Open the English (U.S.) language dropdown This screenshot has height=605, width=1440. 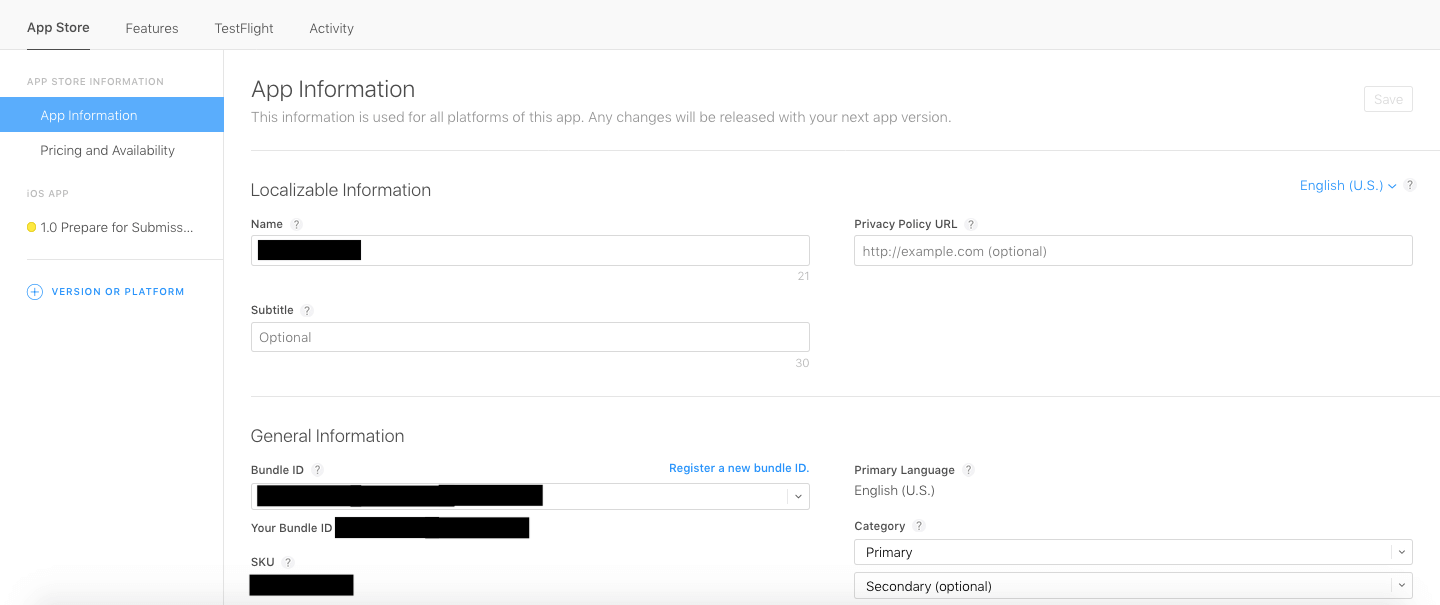point(1348,185)
